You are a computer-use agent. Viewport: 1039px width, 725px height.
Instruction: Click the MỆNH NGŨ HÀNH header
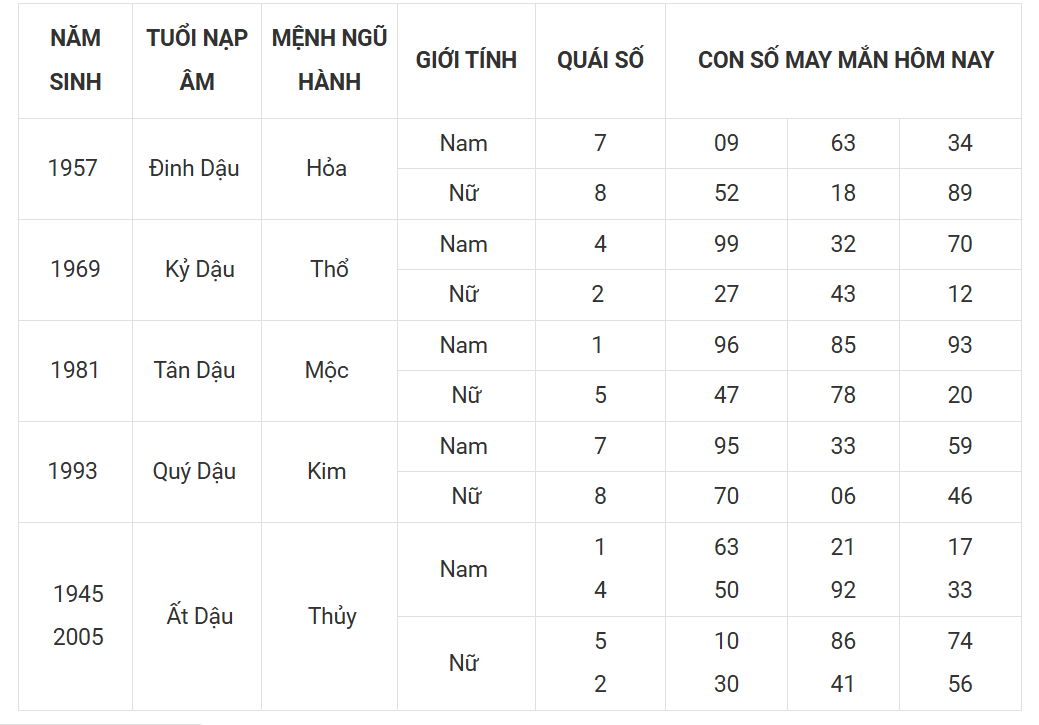[329, 60]
